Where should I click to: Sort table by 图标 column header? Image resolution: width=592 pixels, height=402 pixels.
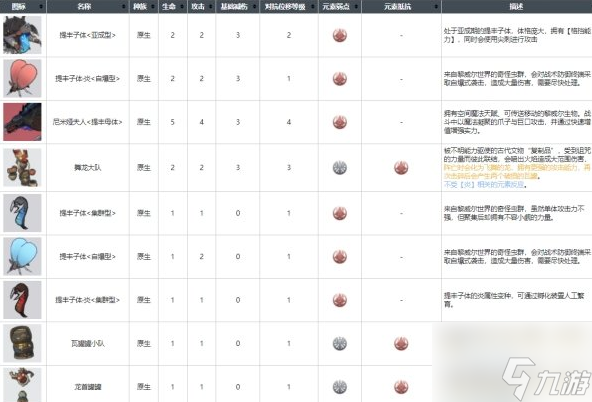[x=23, y=6]
